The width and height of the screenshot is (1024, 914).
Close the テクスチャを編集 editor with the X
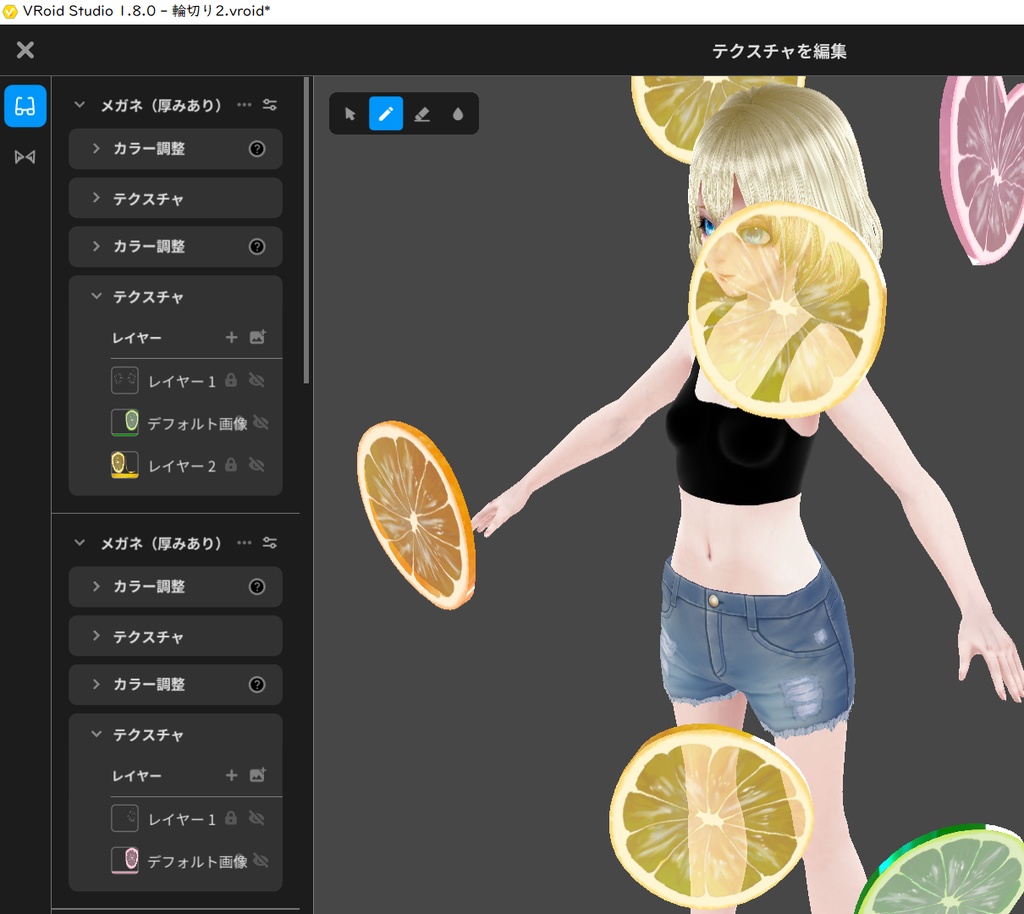point(25,50)
